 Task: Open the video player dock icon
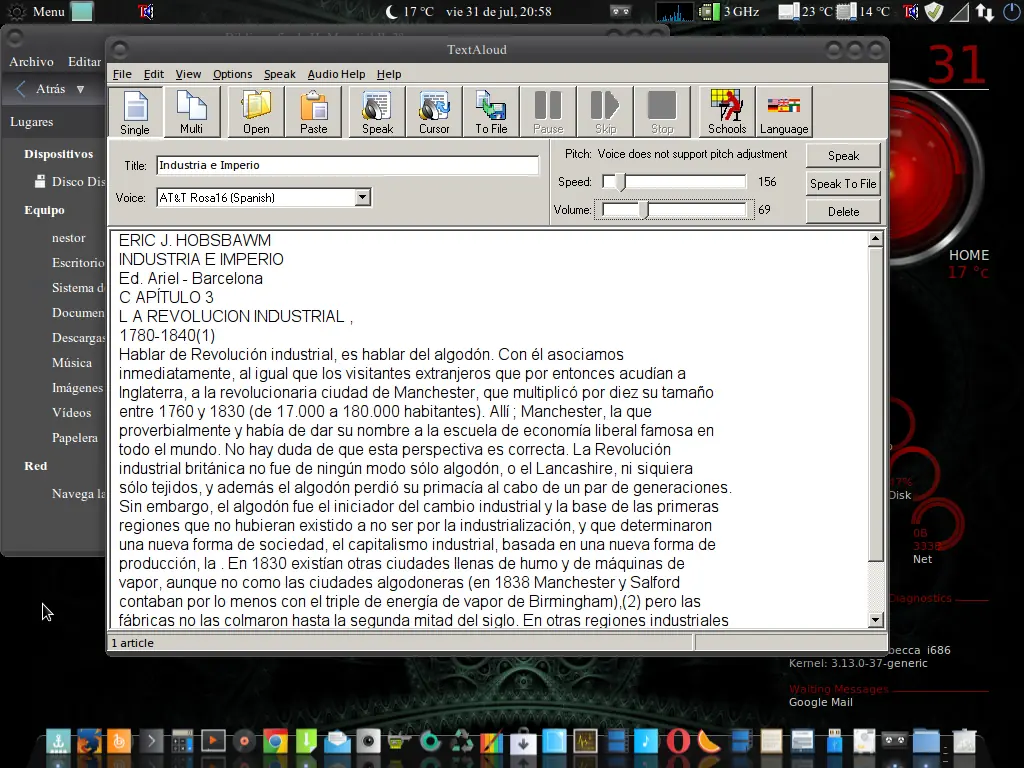213,741
